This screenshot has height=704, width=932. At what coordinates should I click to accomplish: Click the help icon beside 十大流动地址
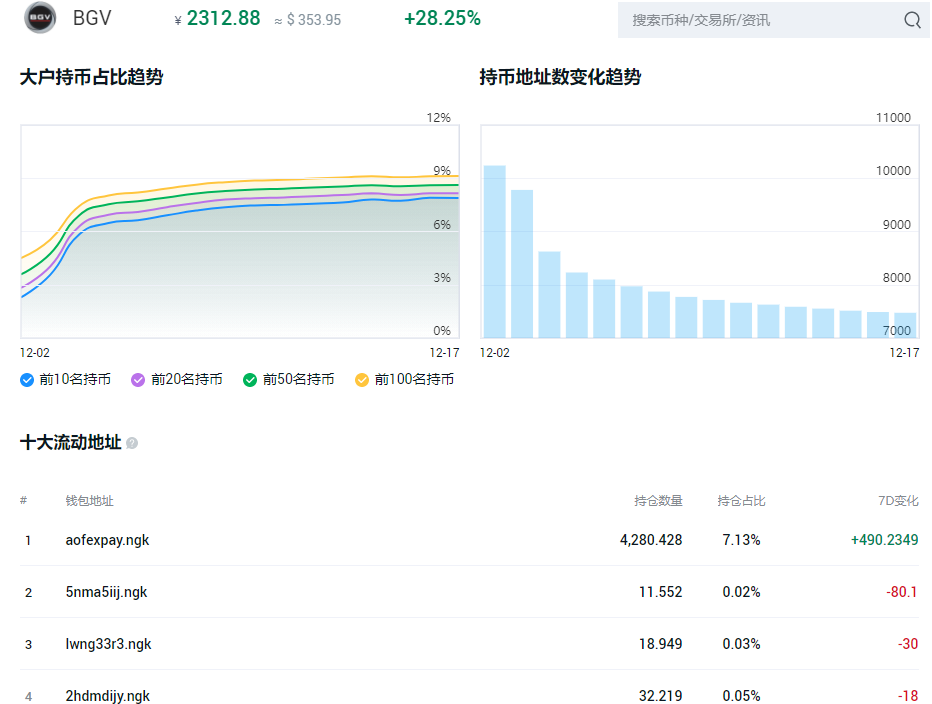pos(132,443)
